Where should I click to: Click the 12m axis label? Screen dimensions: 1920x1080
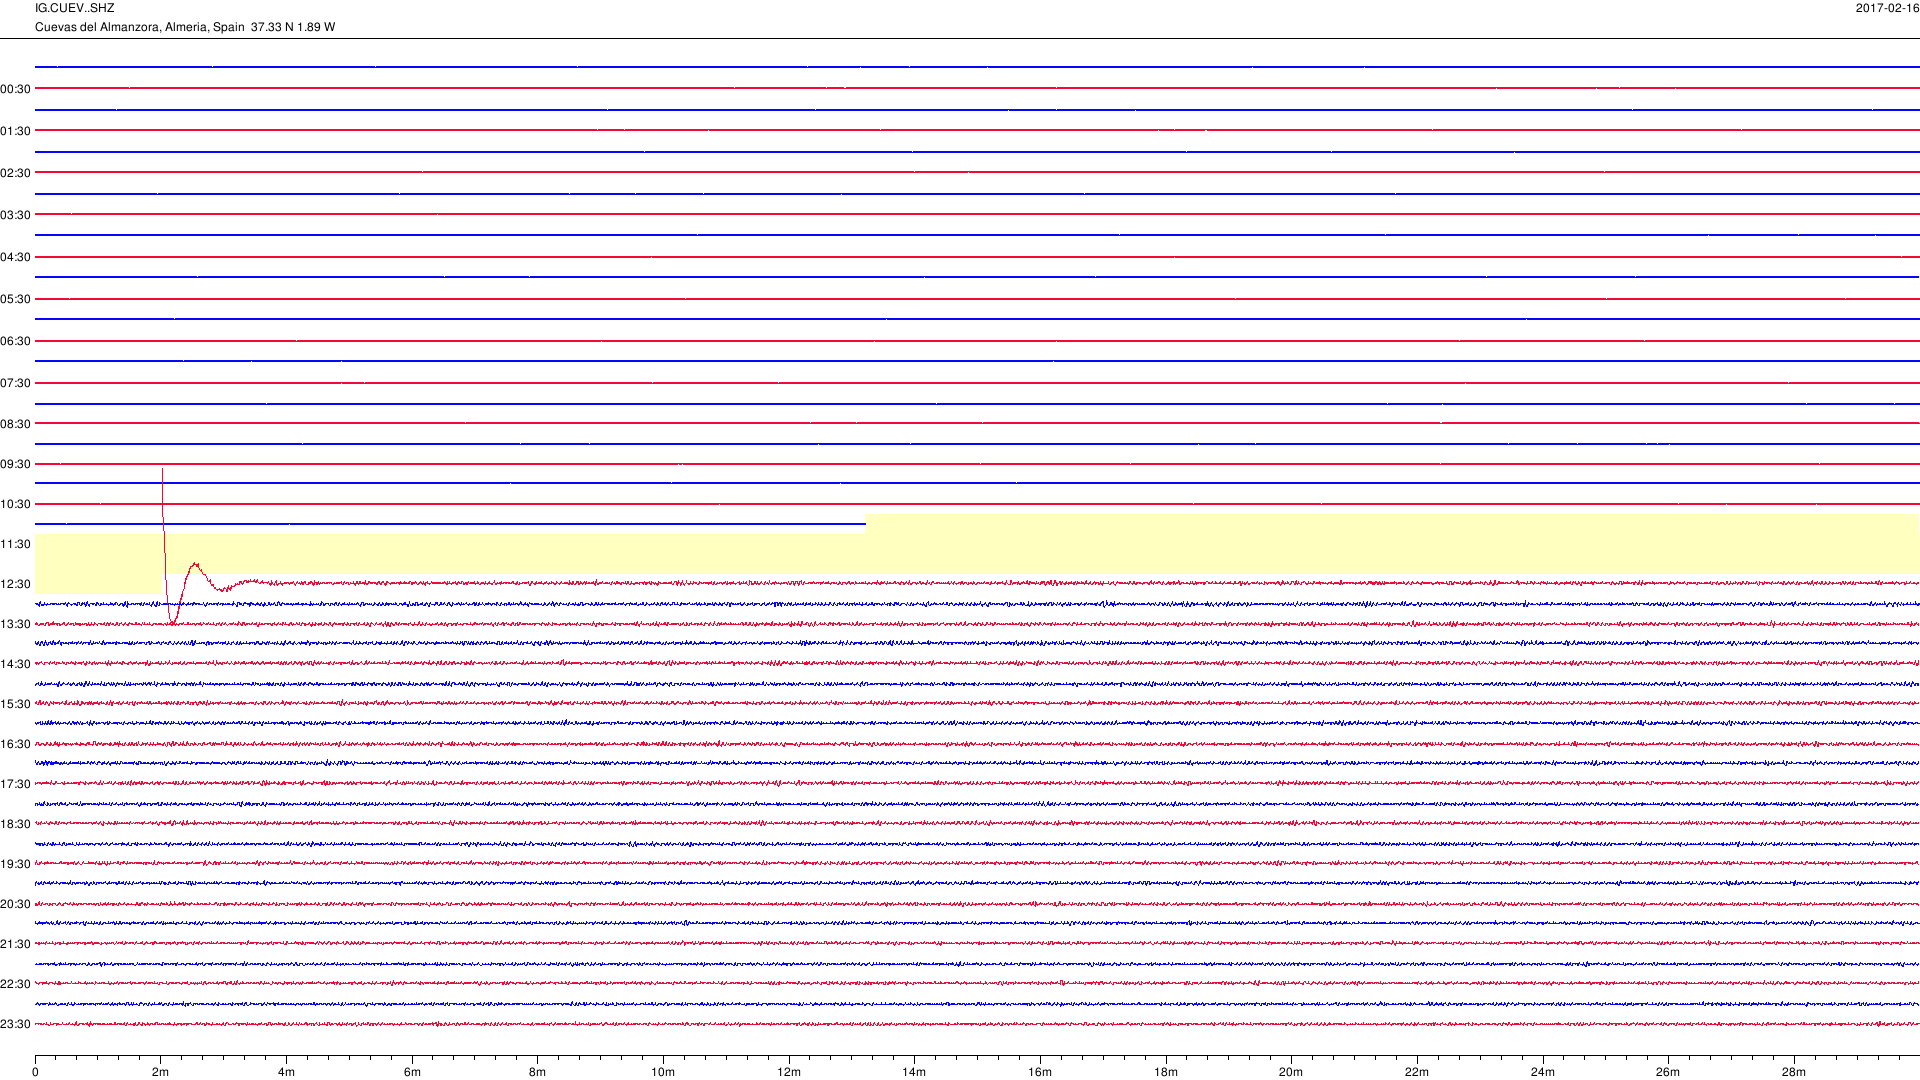[x=789, y=1072]
